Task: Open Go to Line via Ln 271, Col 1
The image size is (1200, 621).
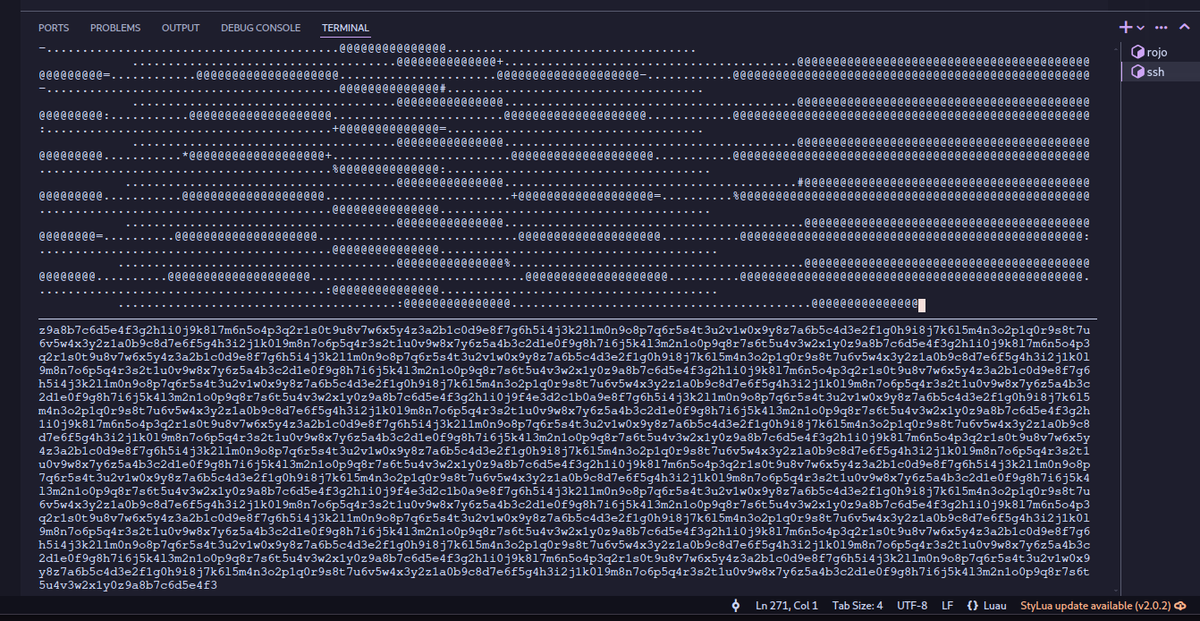Action: coord(787,606)
